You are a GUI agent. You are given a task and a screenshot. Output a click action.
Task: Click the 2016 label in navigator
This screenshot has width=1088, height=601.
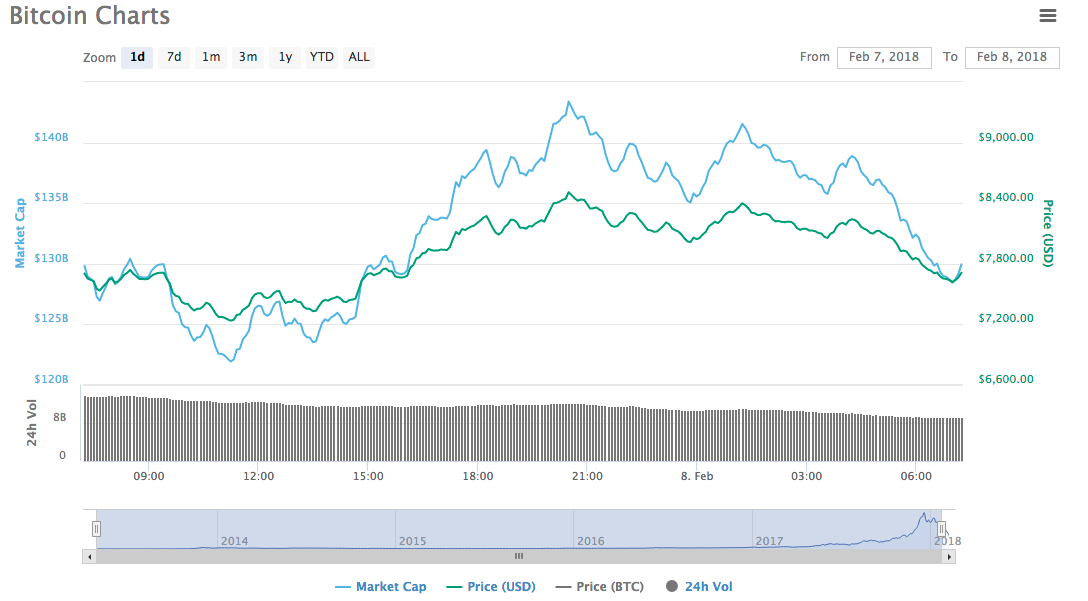pos(590,541)
